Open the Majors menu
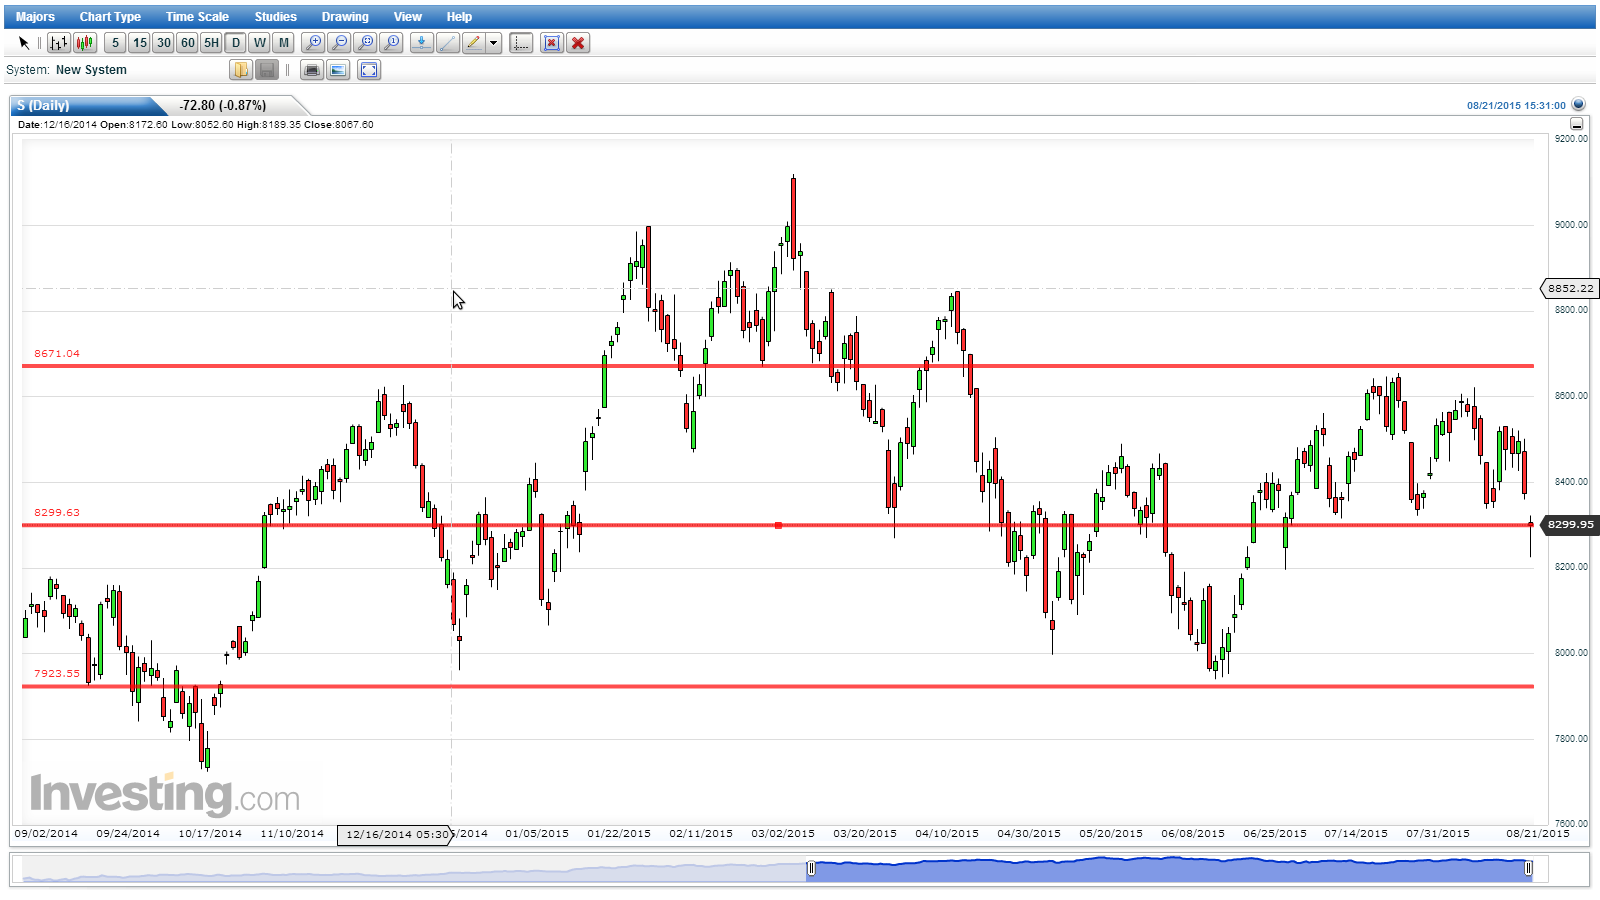The height and width of the screenshot is (900, 1600). click(35, 17)
